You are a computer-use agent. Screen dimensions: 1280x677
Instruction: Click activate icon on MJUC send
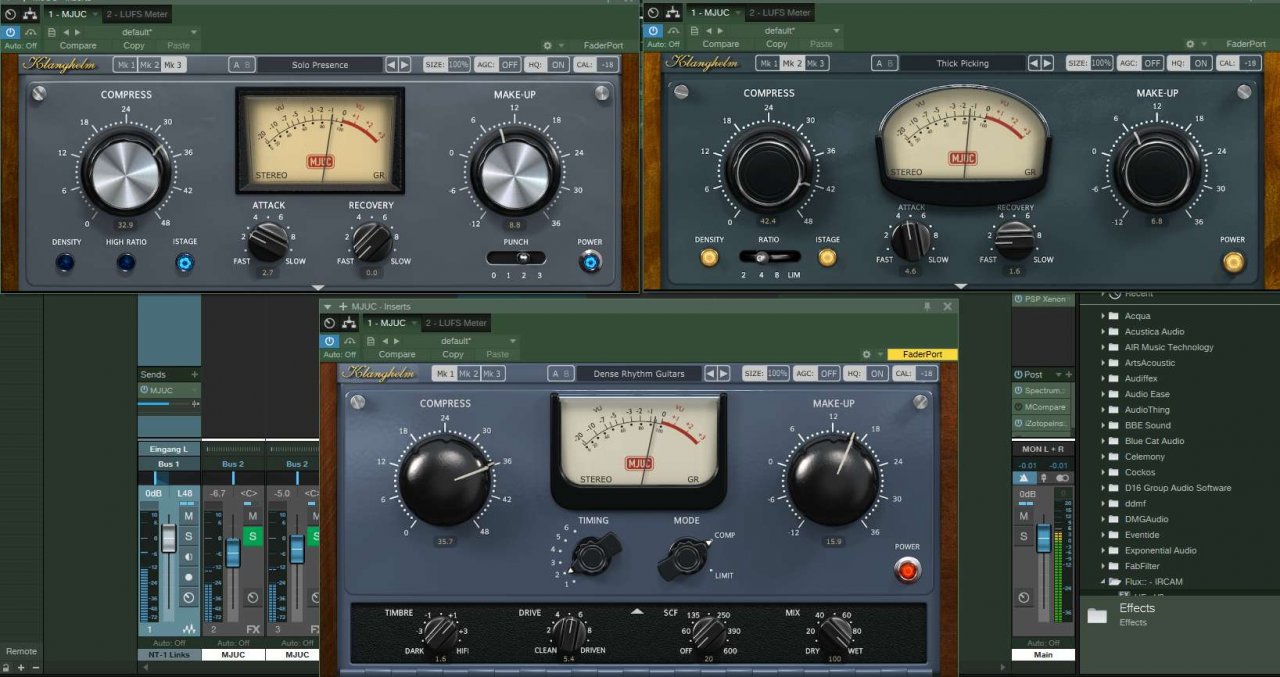point(144,390)
